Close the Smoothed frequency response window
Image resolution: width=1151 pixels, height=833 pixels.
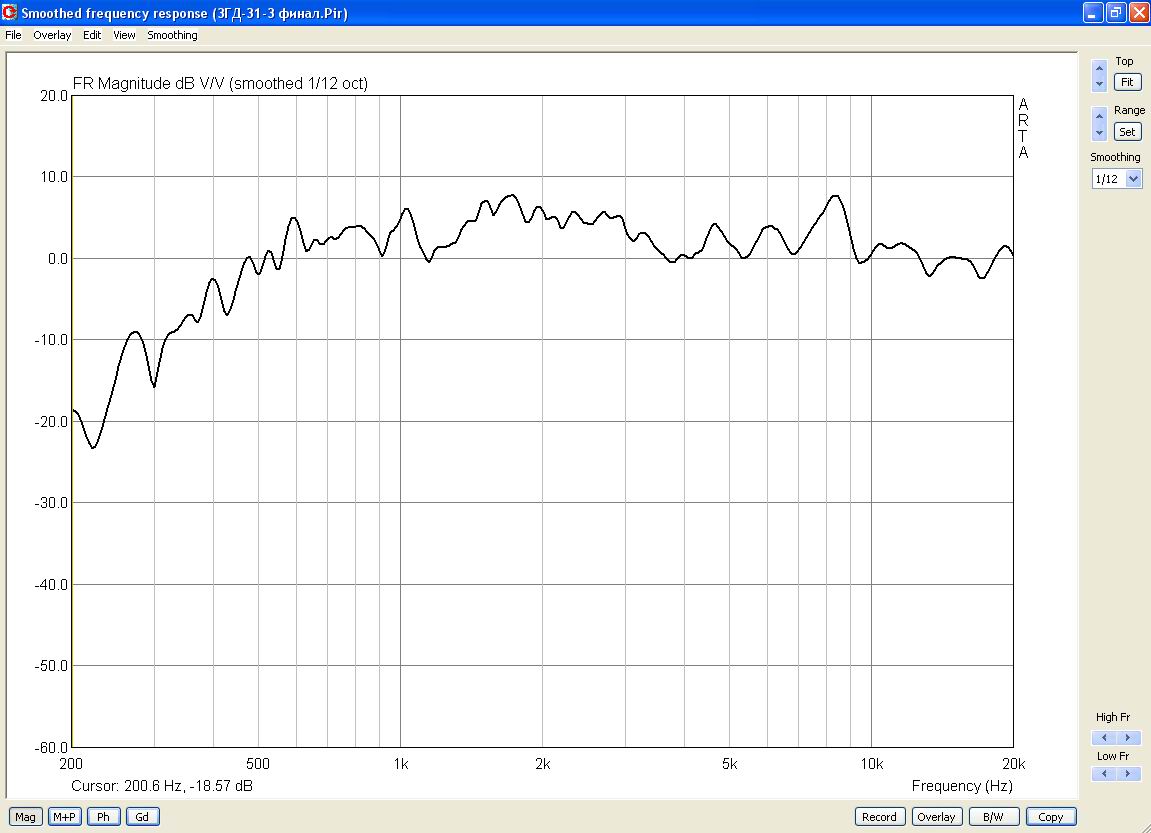(x=1139, y=12)
